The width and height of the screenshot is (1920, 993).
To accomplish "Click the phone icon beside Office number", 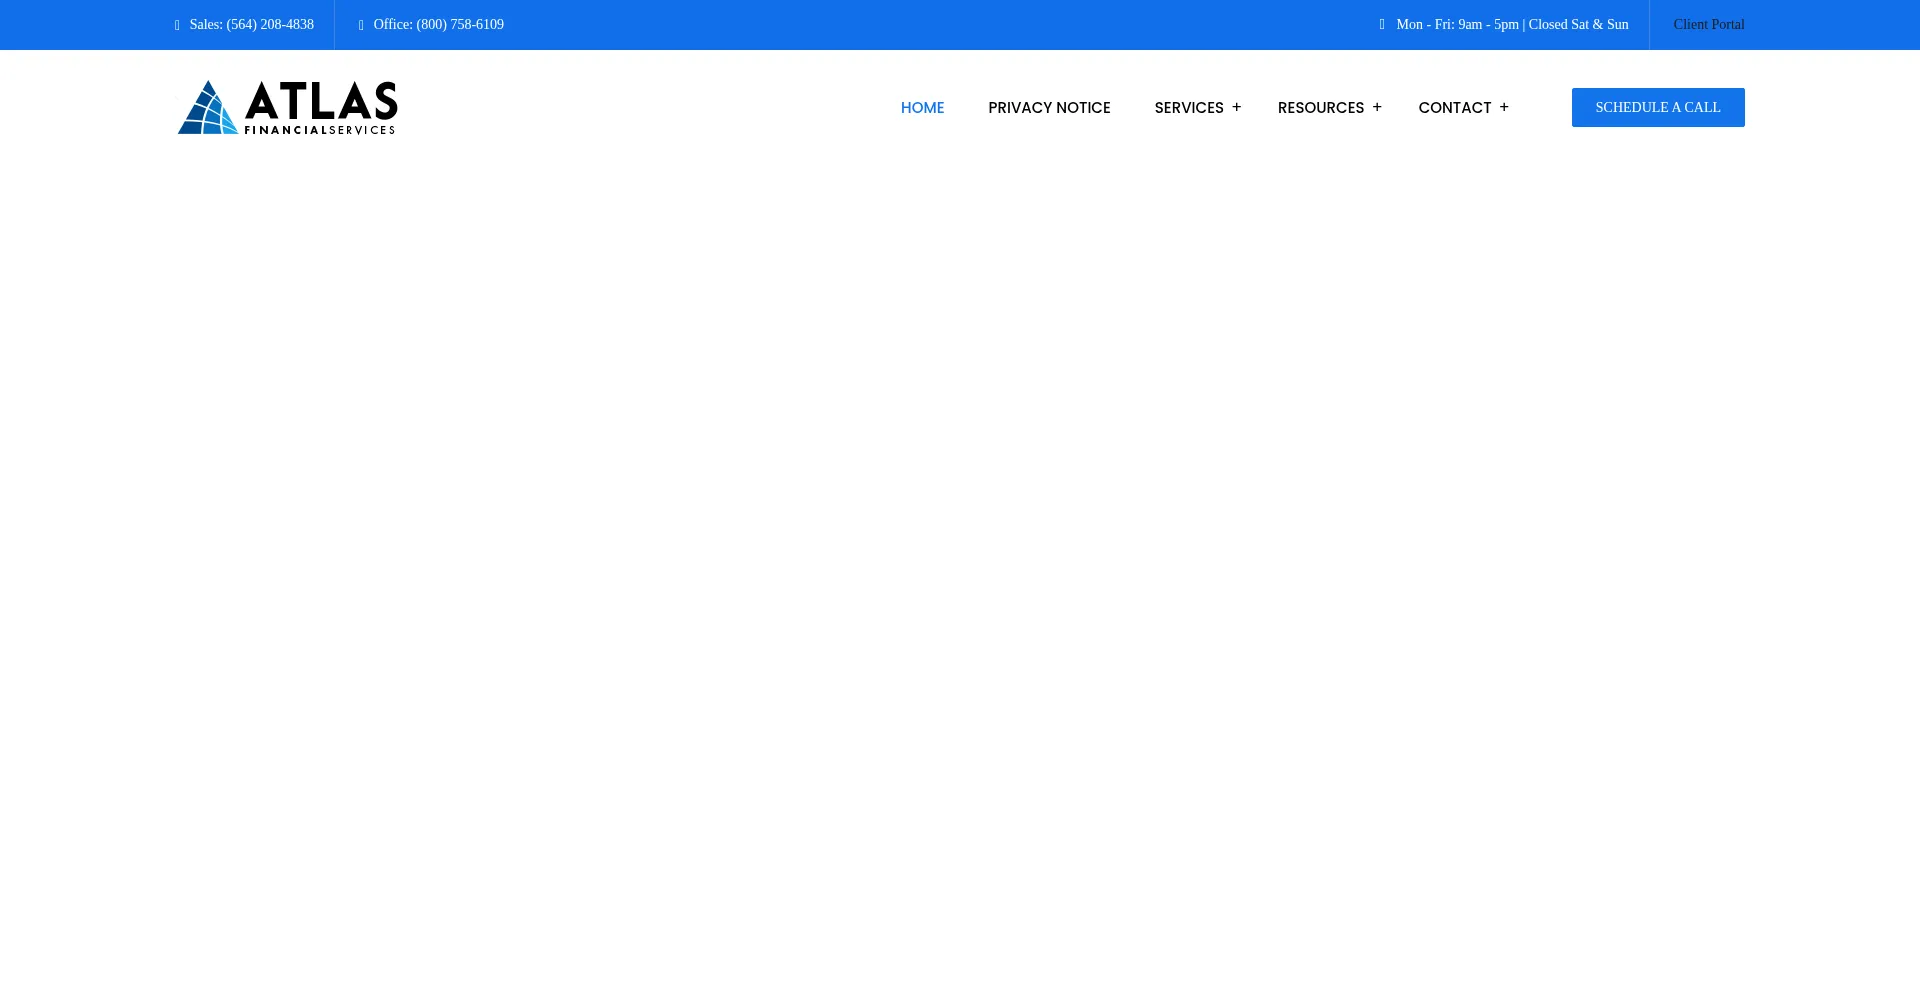I will point(362,25).
